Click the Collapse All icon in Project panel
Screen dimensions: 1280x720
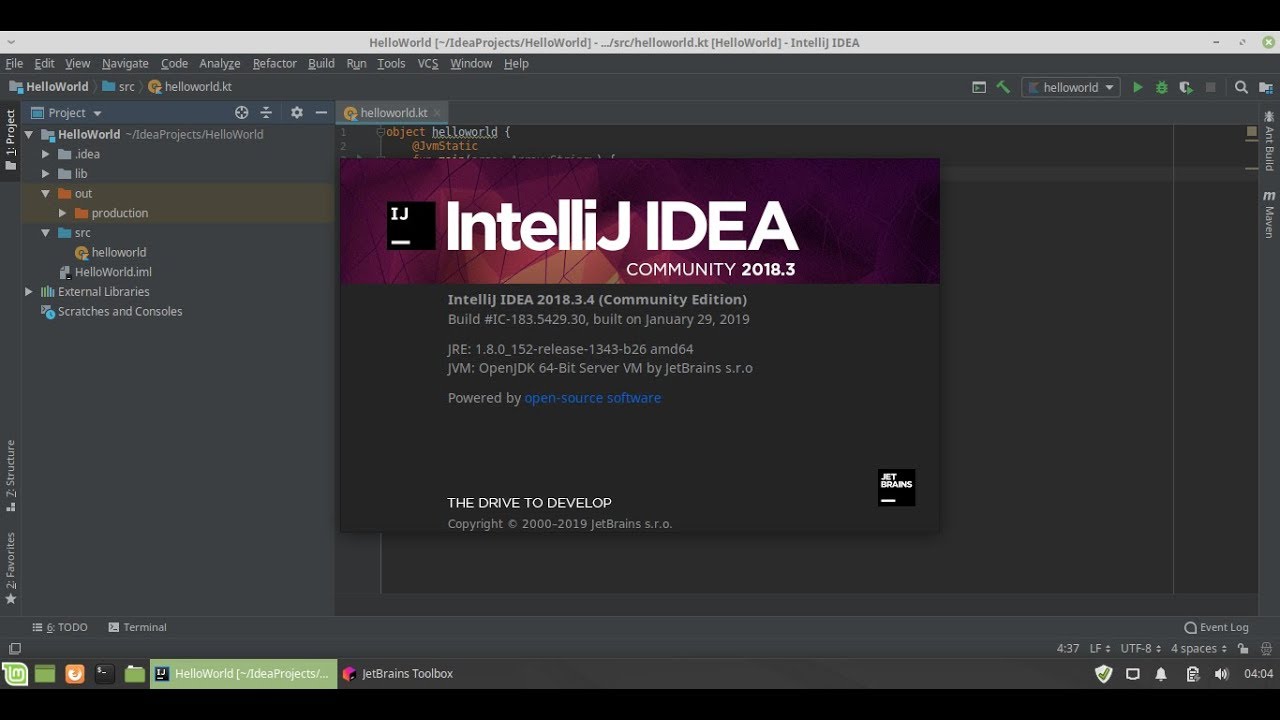pyautogui.click(x=266, y=113)
